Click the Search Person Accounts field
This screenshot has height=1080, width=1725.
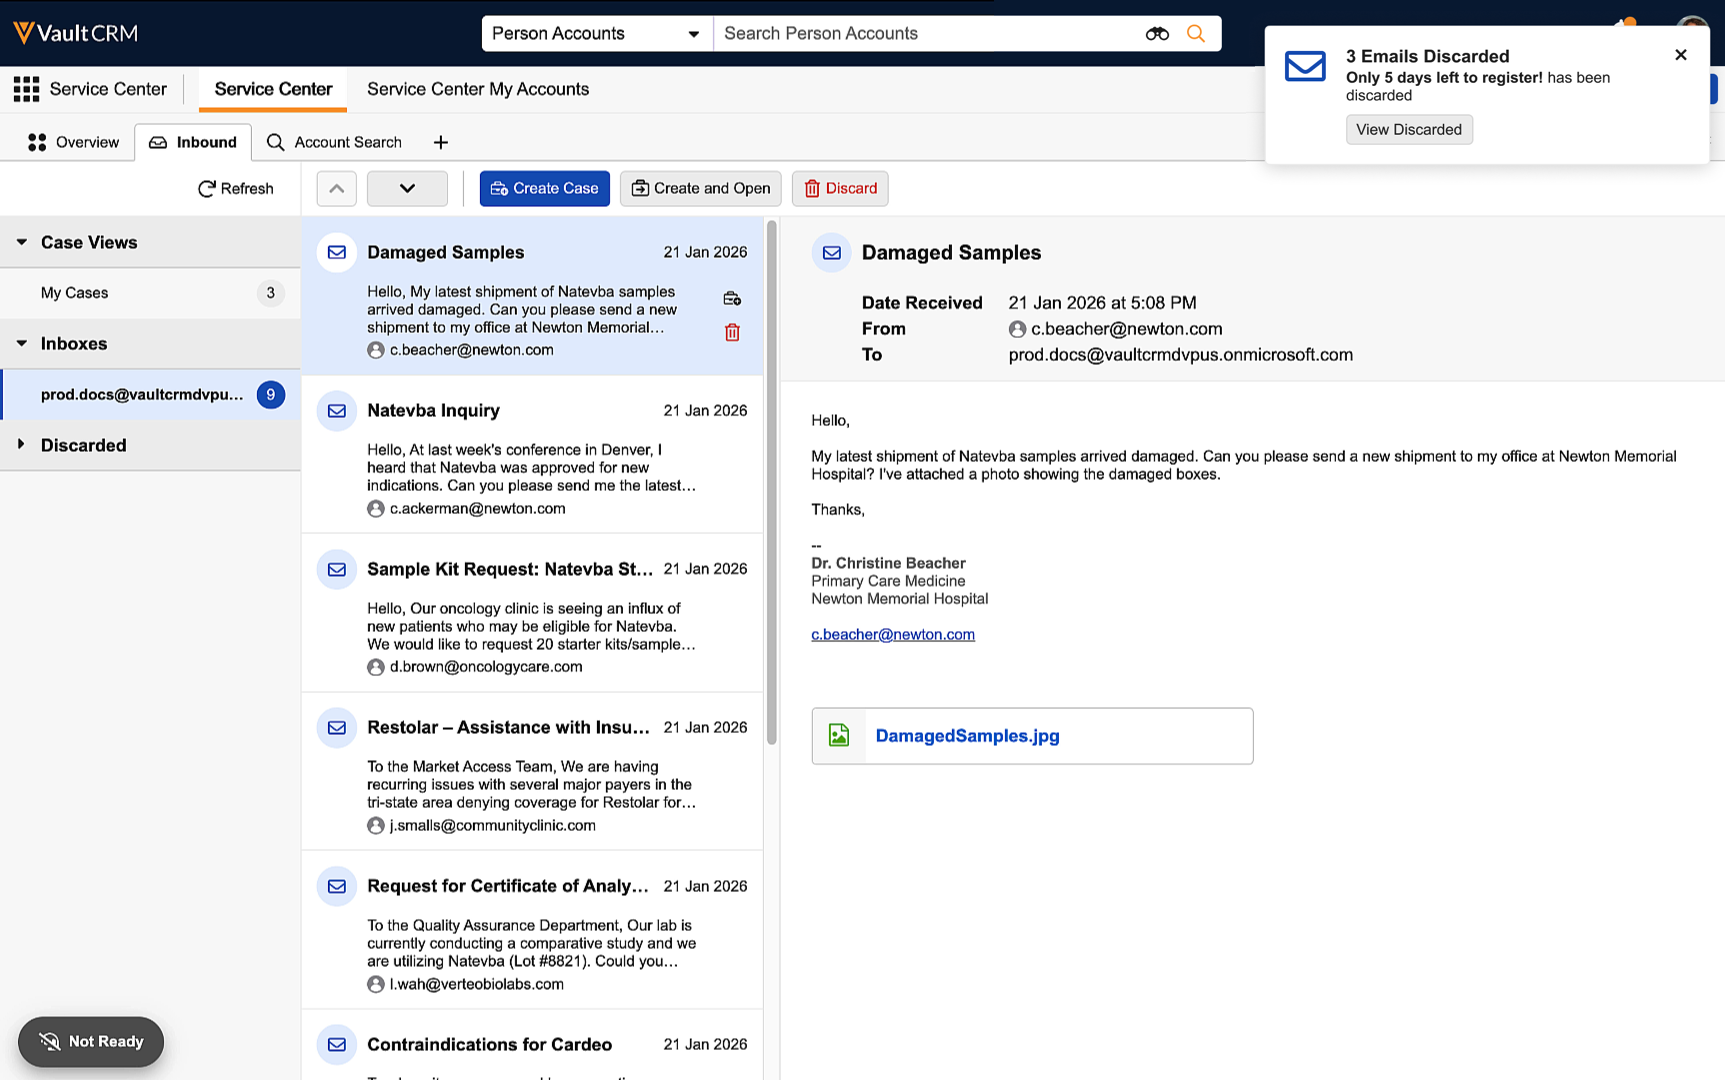coord(925,34)
